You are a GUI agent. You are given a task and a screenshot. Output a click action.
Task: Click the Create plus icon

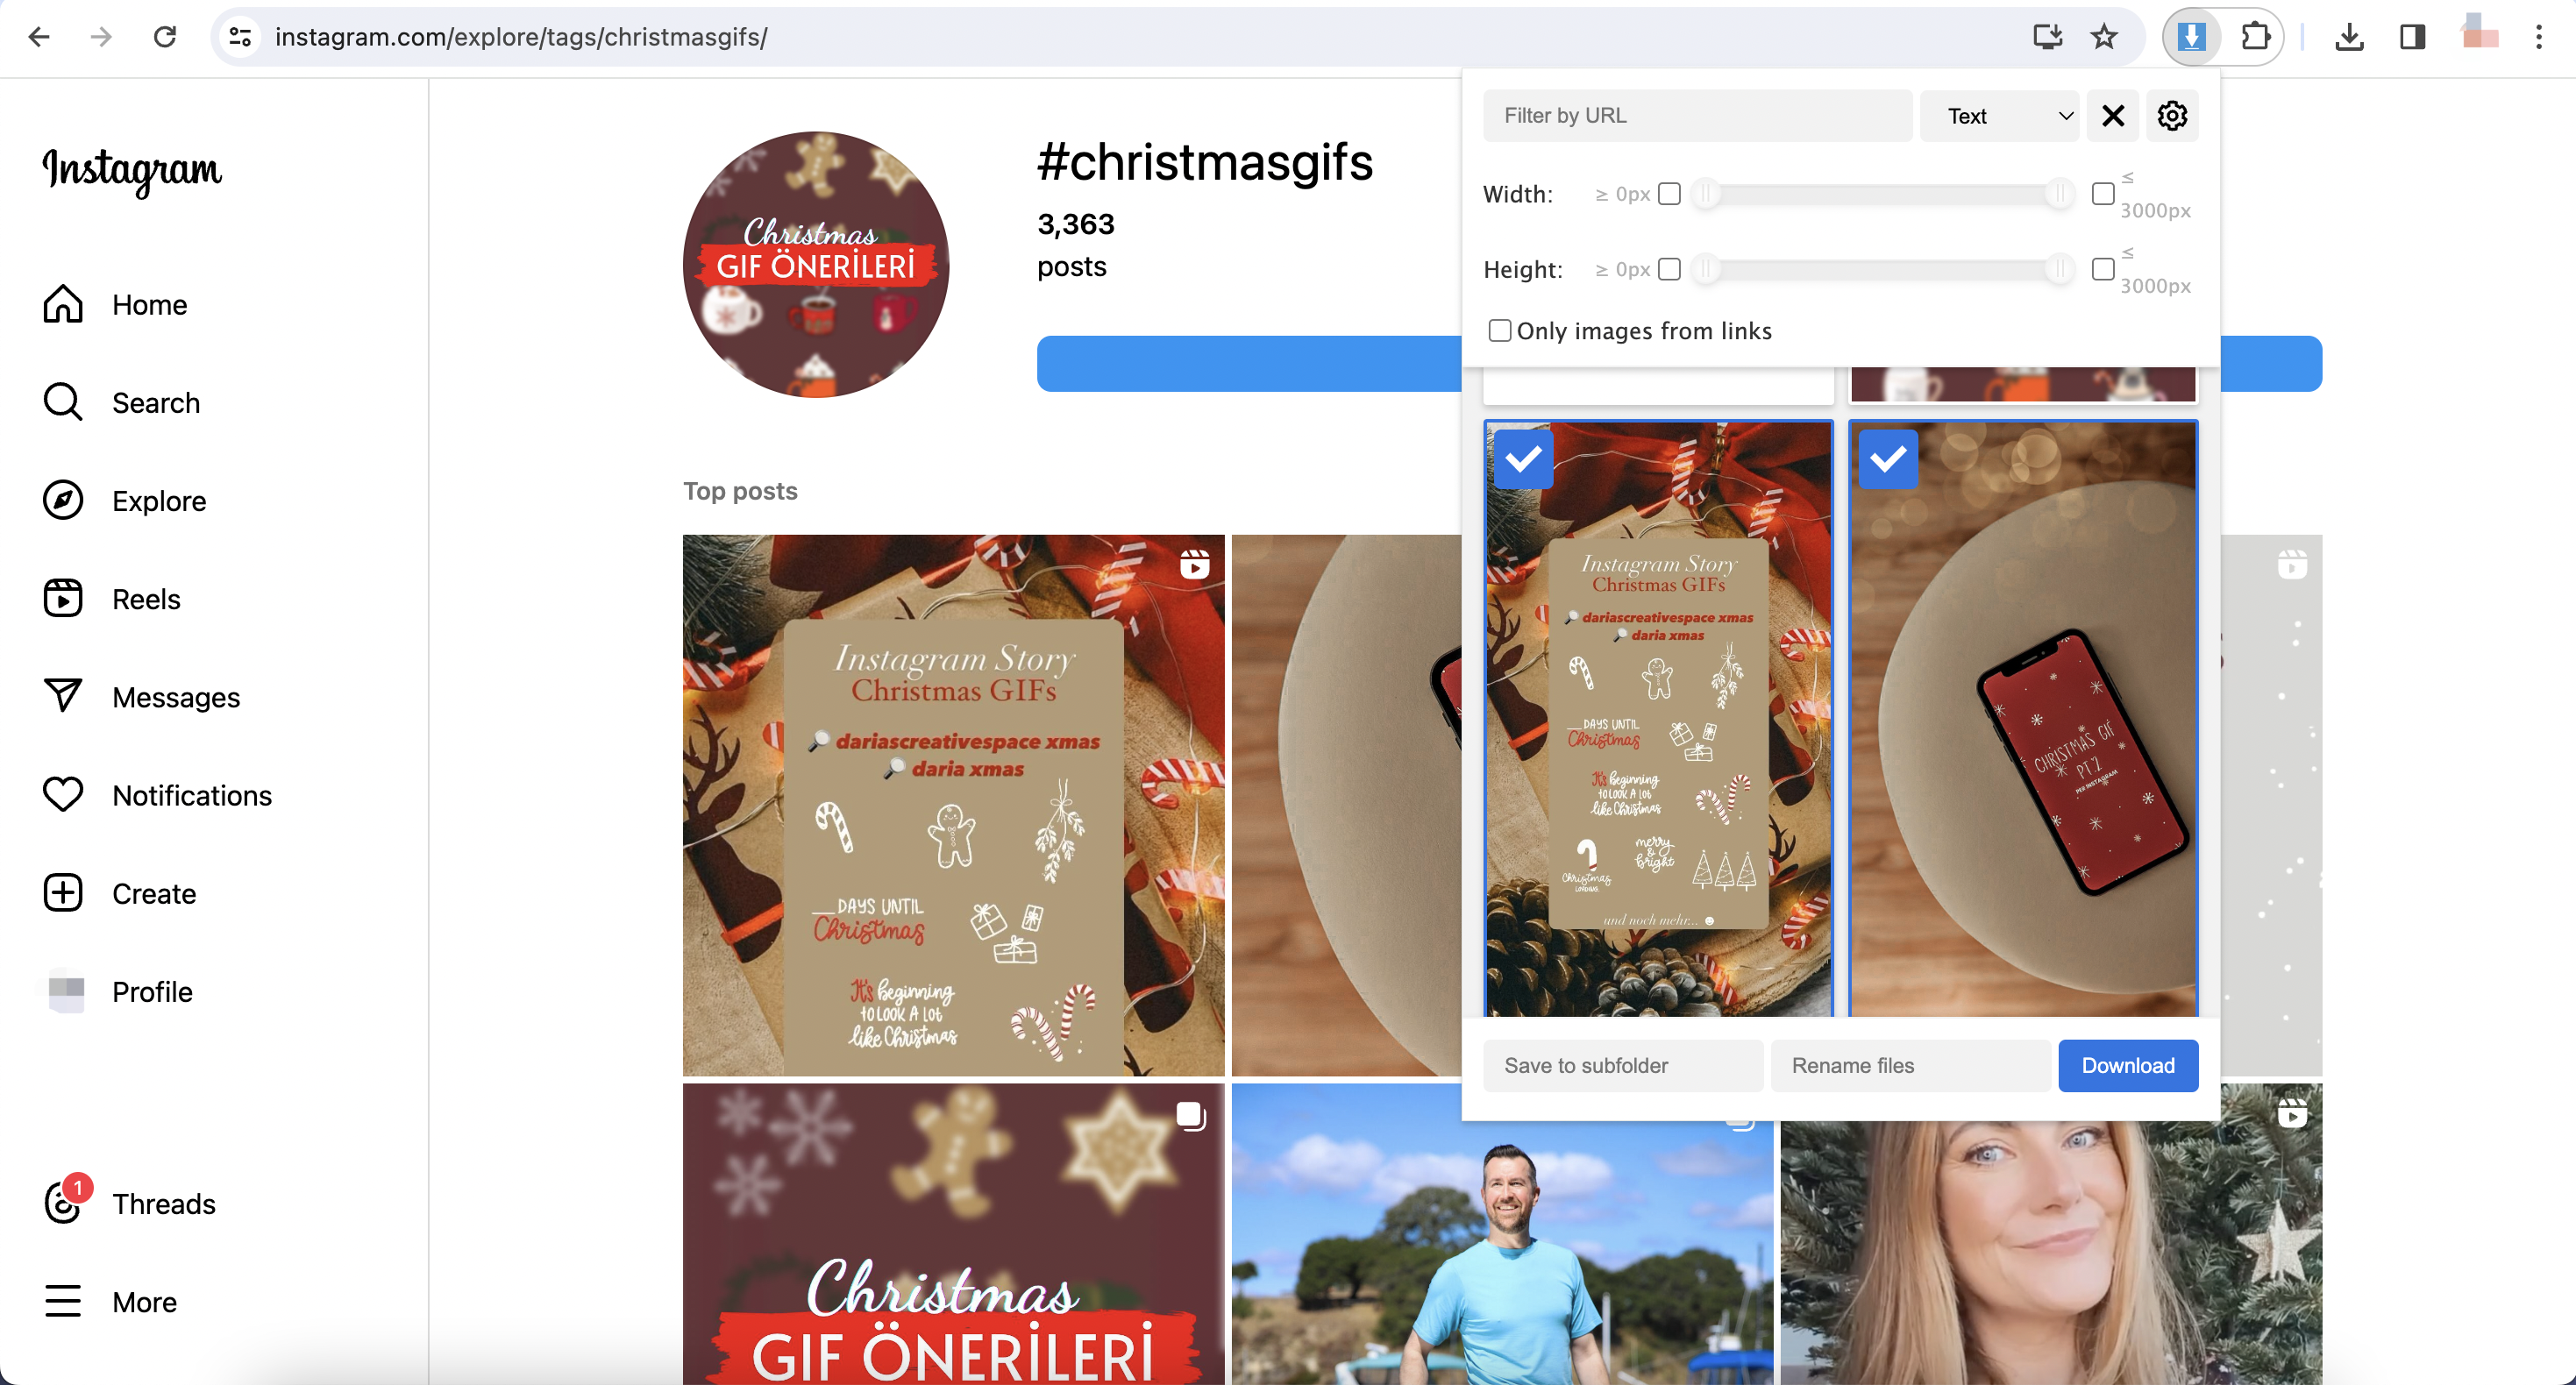point(63,894)
